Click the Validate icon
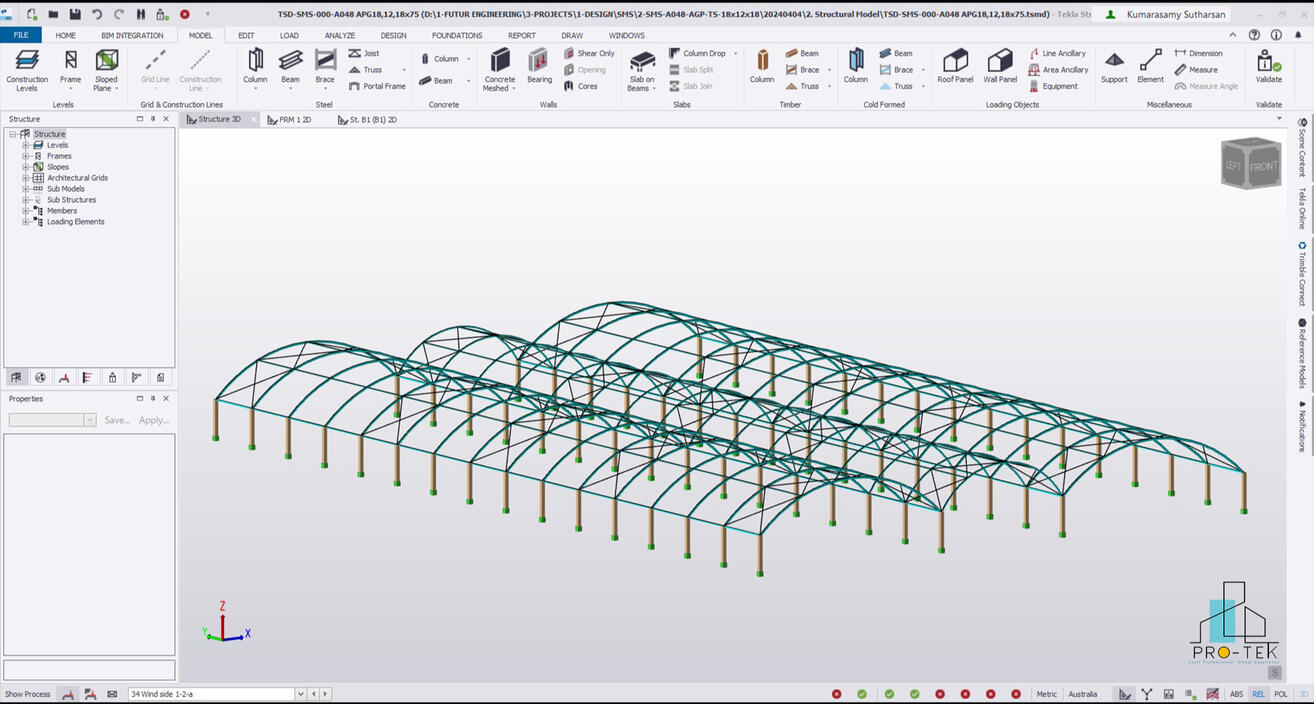The height and width of the screenshot is (704, 1314). (1268, 66)
